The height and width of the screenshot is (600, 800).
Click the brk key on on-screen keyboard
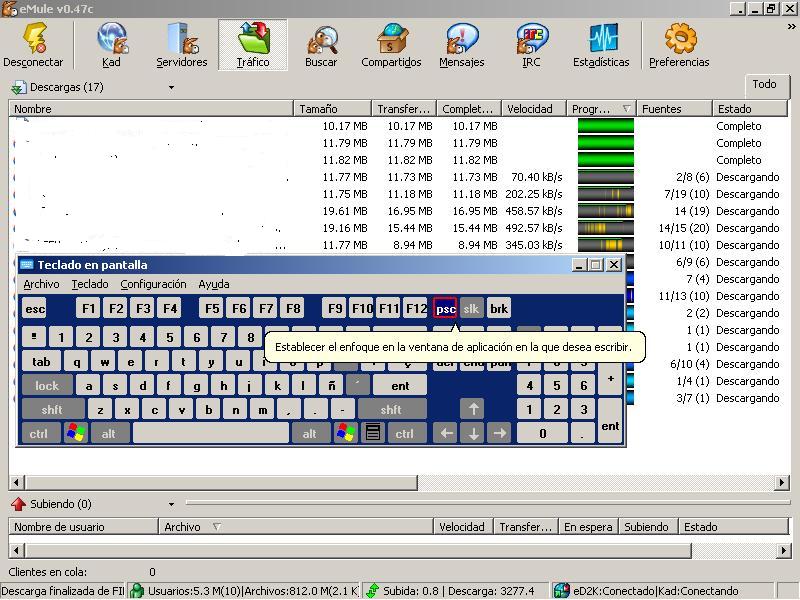click(x=498, y=309)
